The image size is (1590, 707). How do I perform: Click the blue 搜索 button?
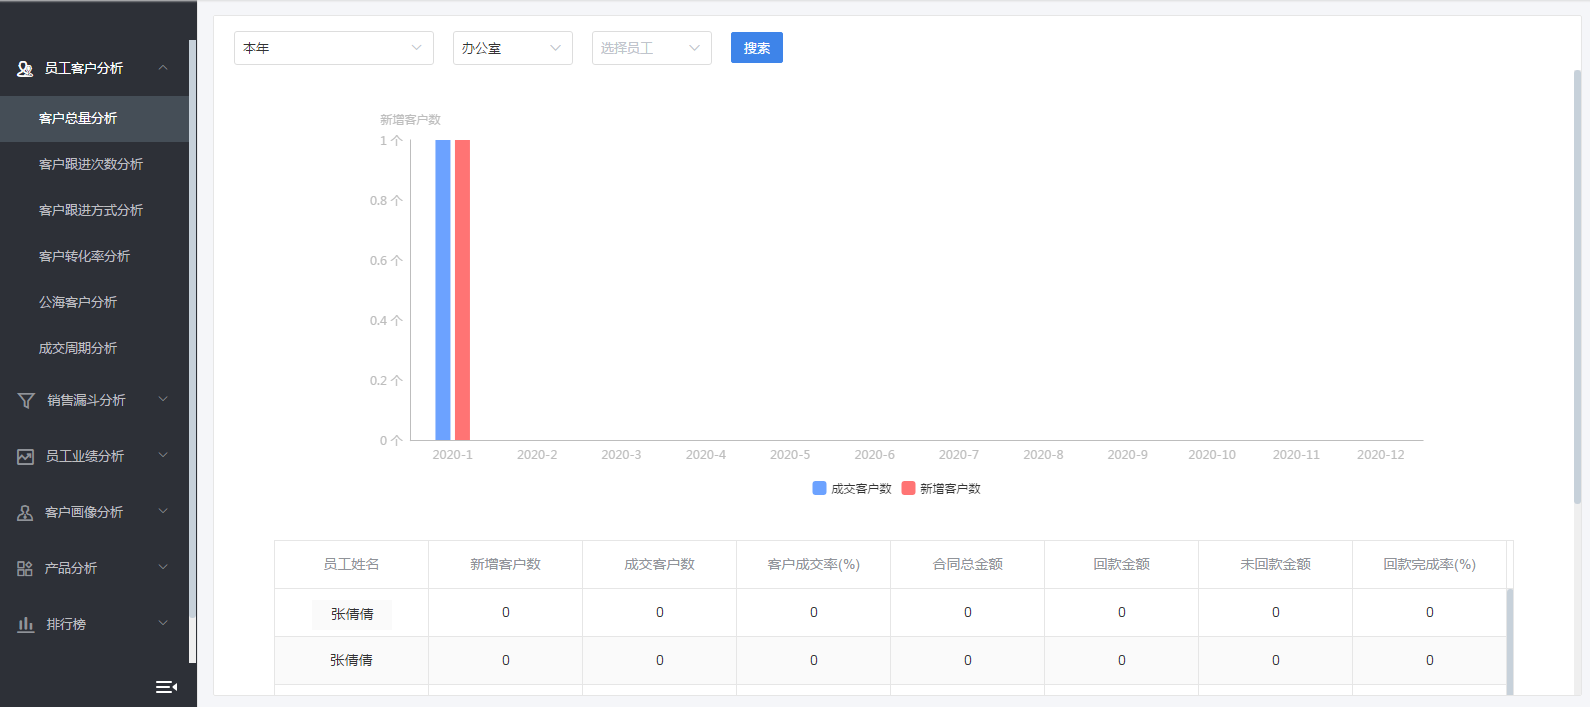(756, 48)
